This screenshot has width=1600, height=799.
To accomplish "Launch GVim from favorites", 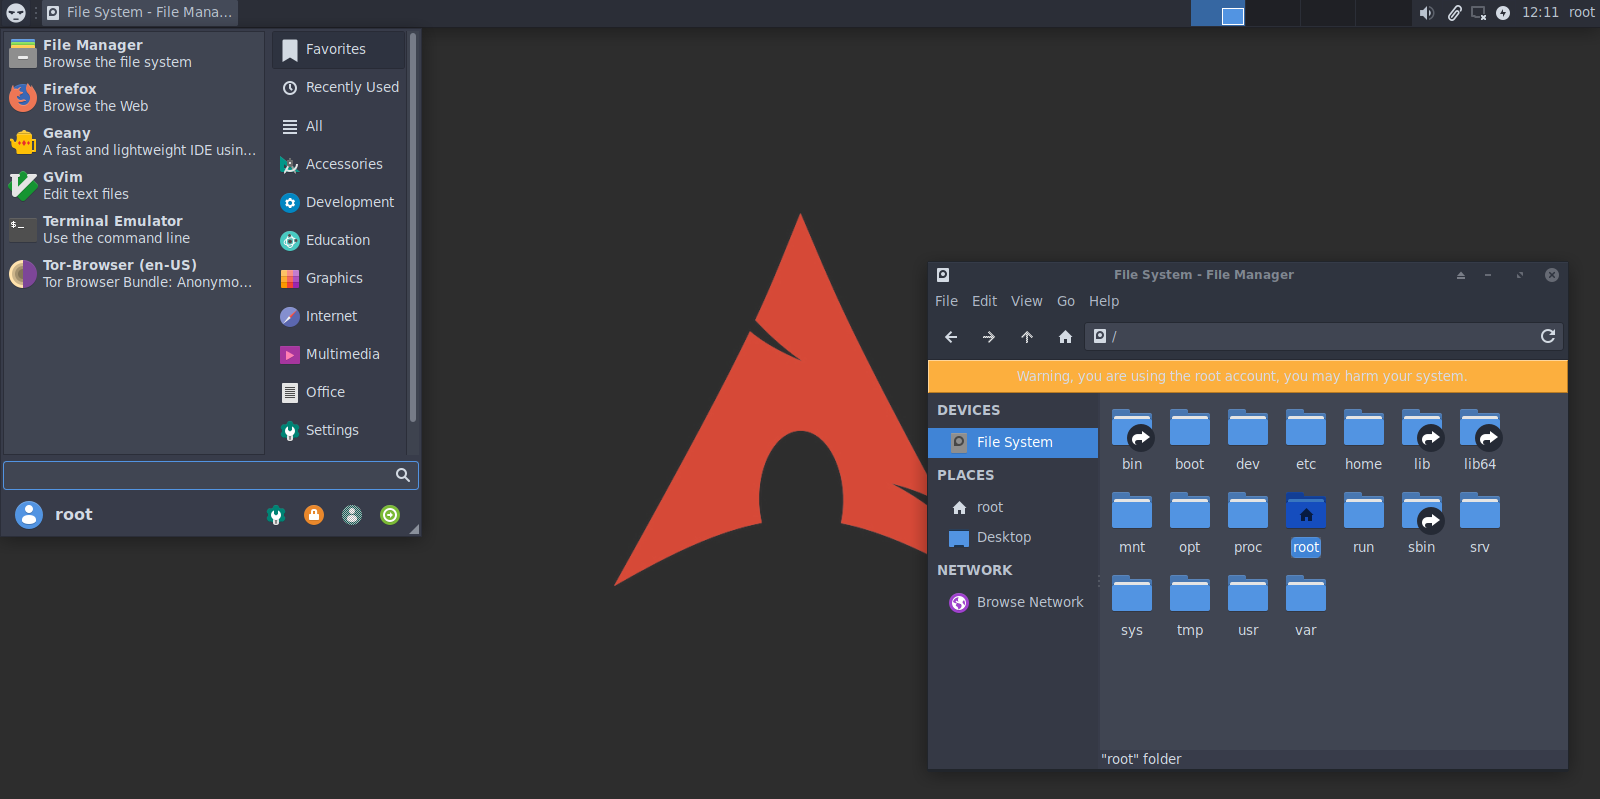I will coord(134,185).
